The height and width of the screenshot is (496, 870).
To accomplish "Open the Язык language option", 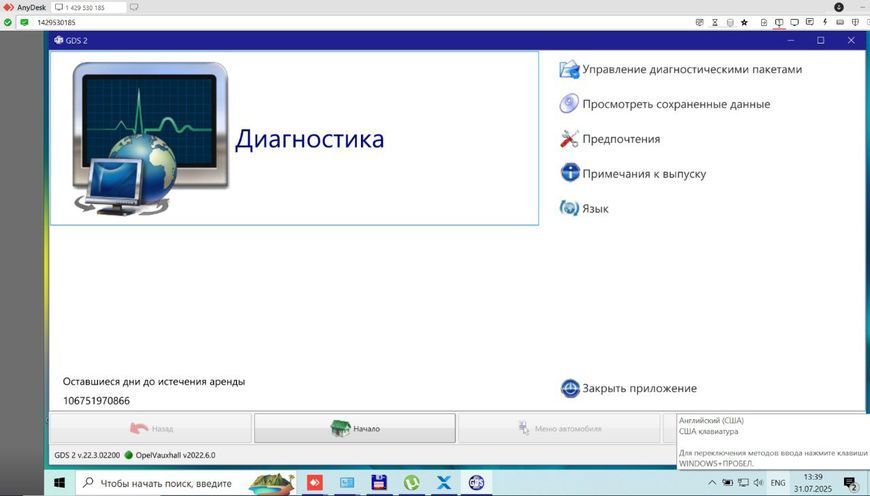I will [595, 209].
